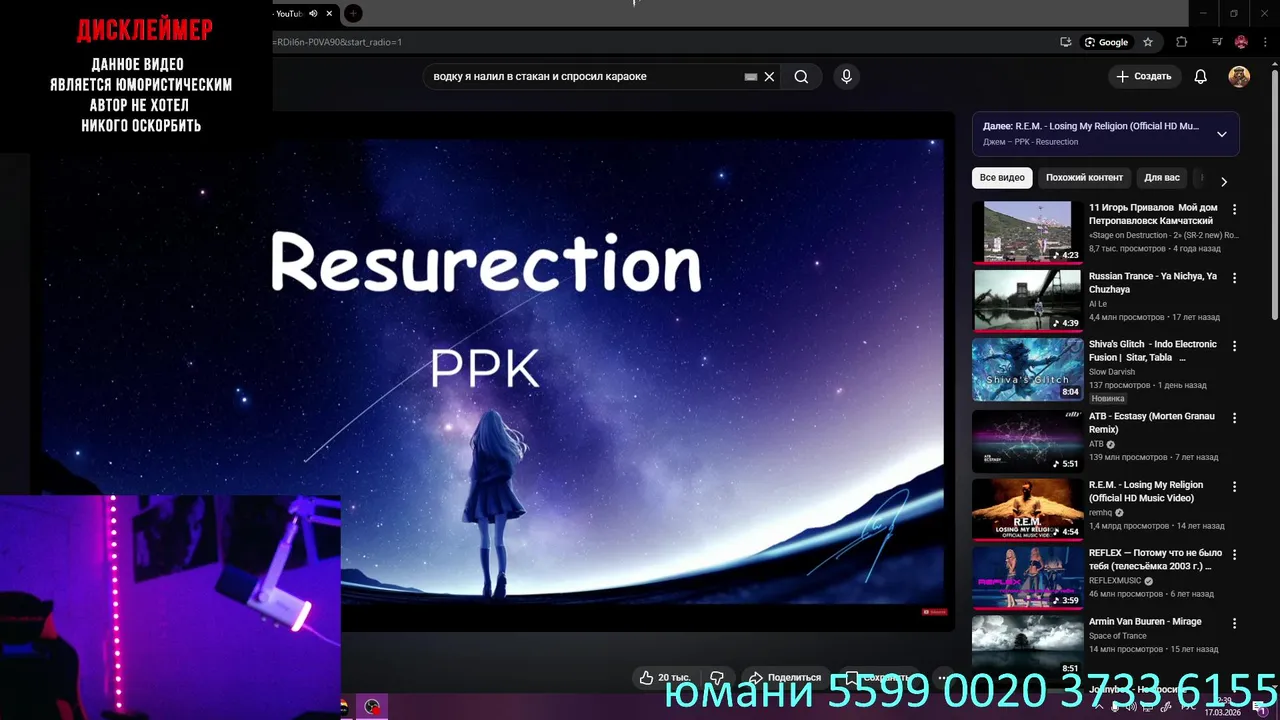Open options menu for Armin Van Buuren Mirage

[1234, 623]
